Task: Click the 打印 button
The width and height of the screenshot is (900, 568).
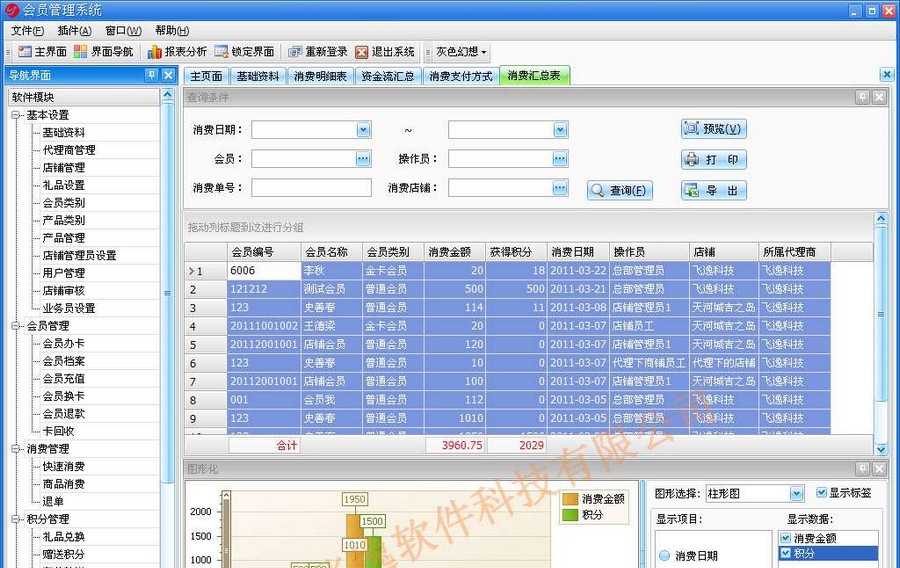Action: point(714,159)
